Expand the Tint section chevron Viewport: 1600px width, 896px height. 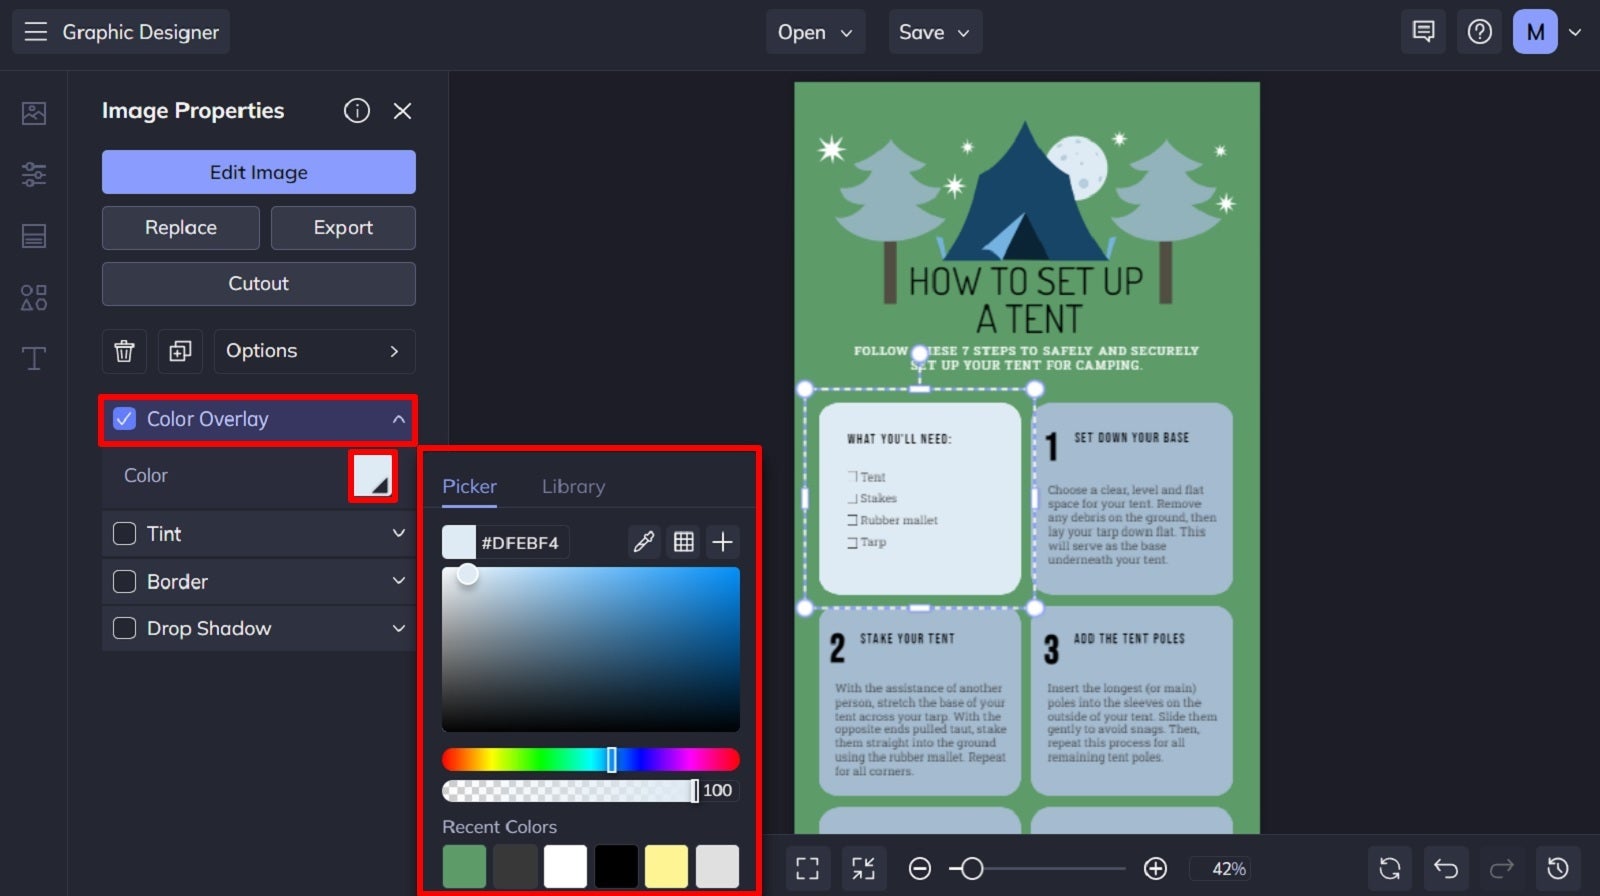398,533
